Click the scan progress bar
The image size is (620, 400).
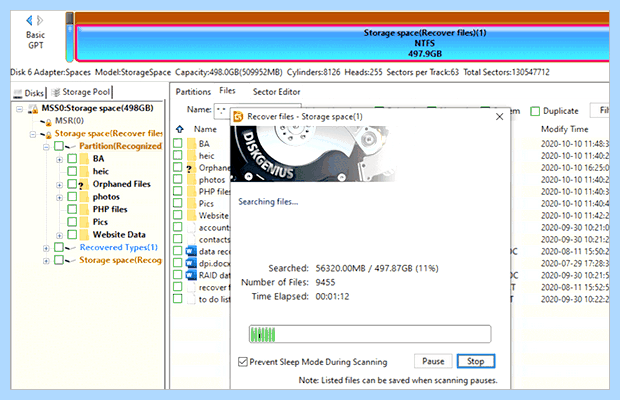point(370,334)
